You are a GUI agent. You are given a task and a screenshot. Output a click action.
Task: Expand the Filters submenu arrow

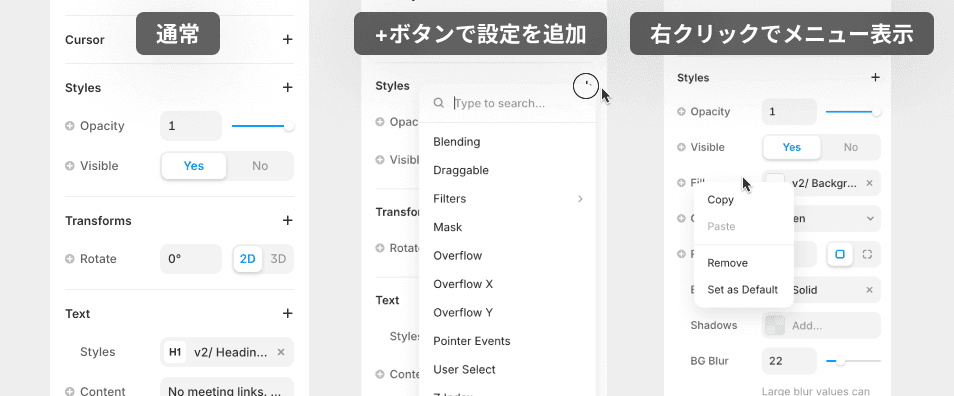coord(580,198)
